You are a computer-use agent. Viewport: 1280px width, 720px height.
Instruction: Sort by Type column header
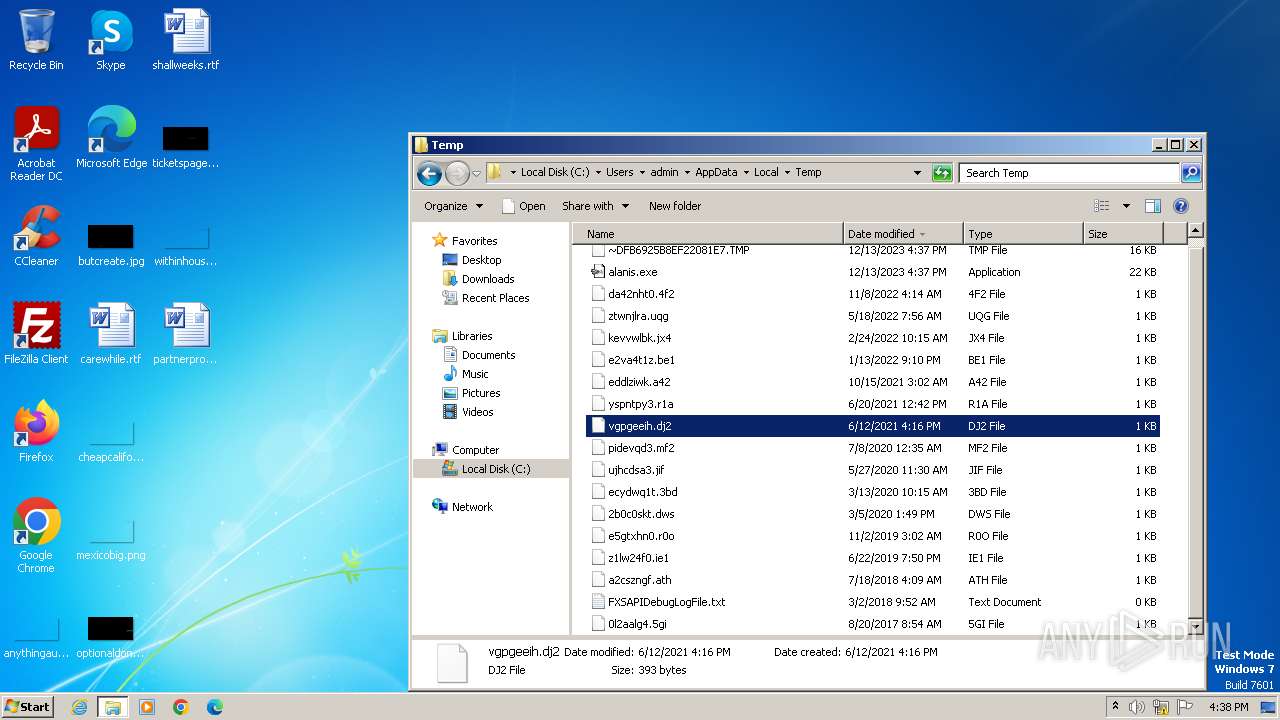point(1023,234)
